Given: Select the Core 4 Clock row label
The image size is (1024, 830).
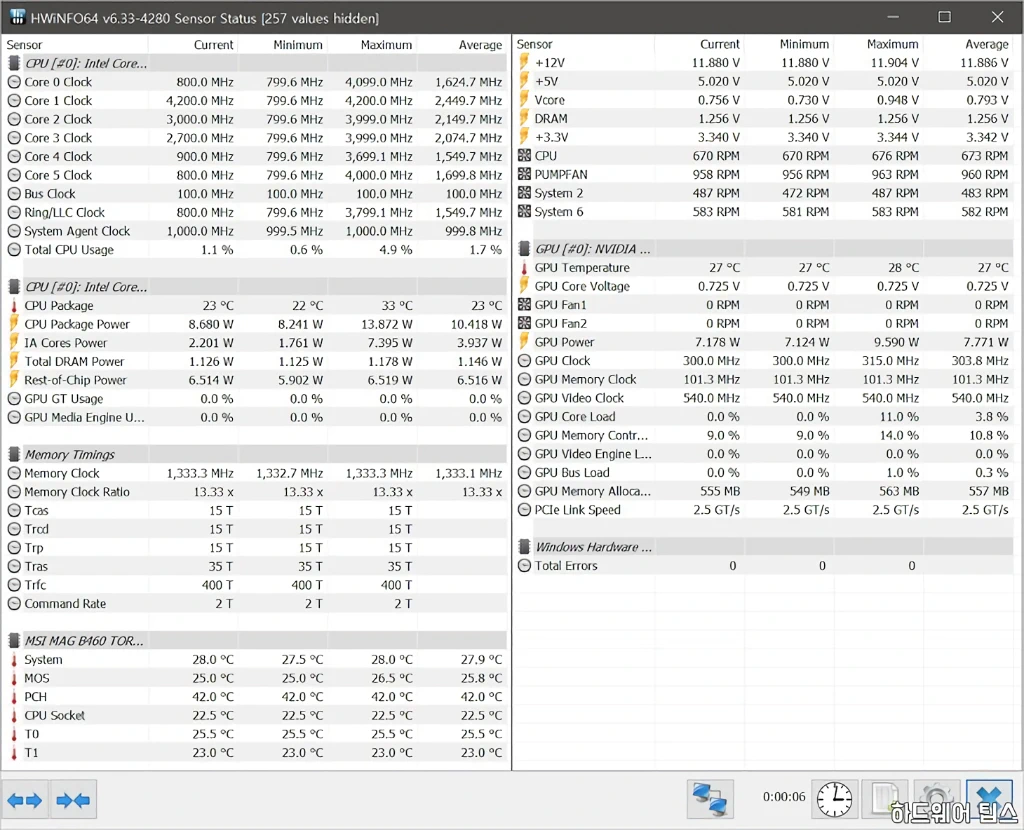Looking at the screenshot, I should (x=58, y=157).
